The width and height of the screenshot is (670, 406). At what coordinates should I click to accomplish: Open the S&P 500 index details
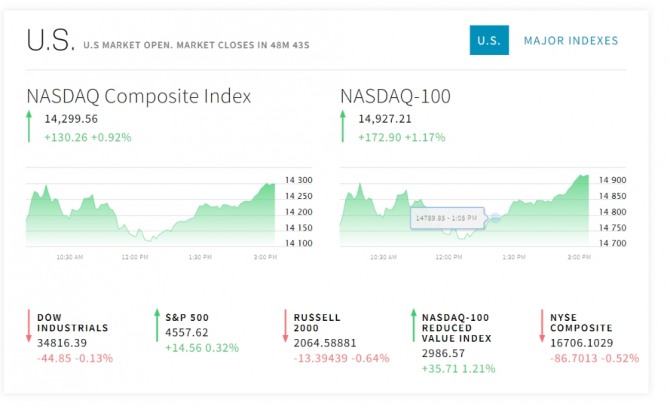coord(187,318)
